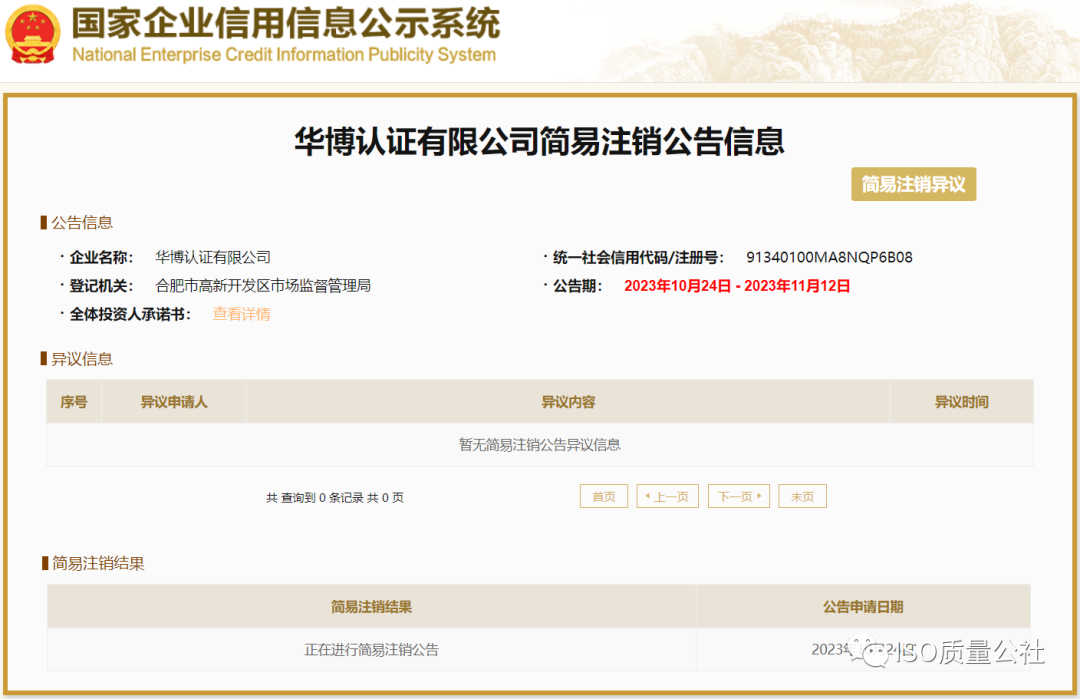This screenshot has height=699, width=1080.
Task: Open the 查看详情 link
Action: pos(241,314)
